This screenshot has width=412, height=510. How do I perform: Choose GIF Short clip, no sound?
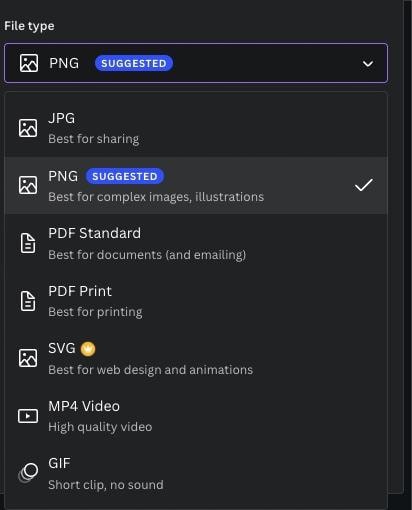pos(196,473)
